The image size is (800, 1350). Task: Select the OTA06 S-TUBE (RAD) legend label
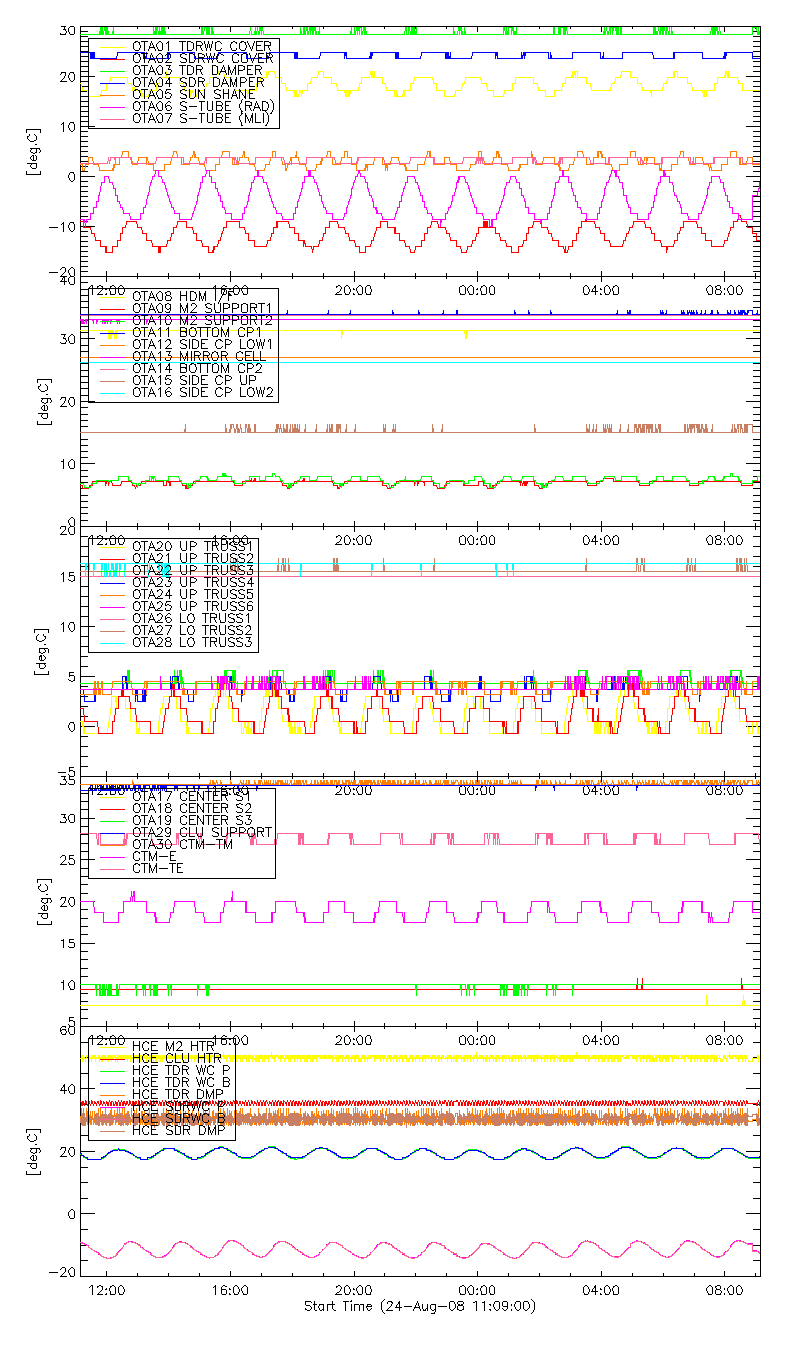pyautogui.click(x=205, y=106)
